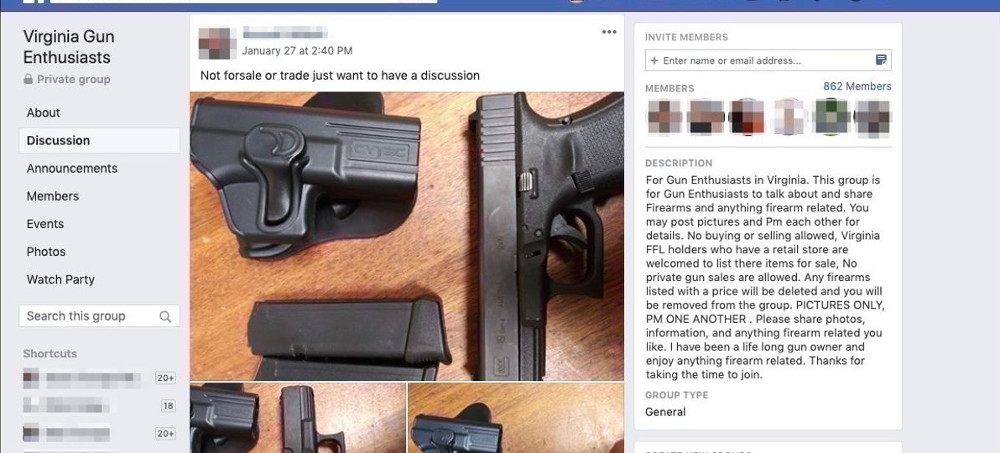Open the group Events page
This screenshot has width=1000, height=453.
(x=45, y=224)
